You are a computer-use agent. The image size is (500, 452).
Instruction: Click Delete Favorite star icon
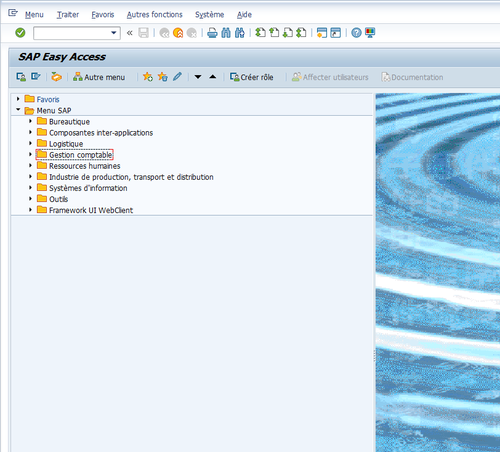point(163,77)
